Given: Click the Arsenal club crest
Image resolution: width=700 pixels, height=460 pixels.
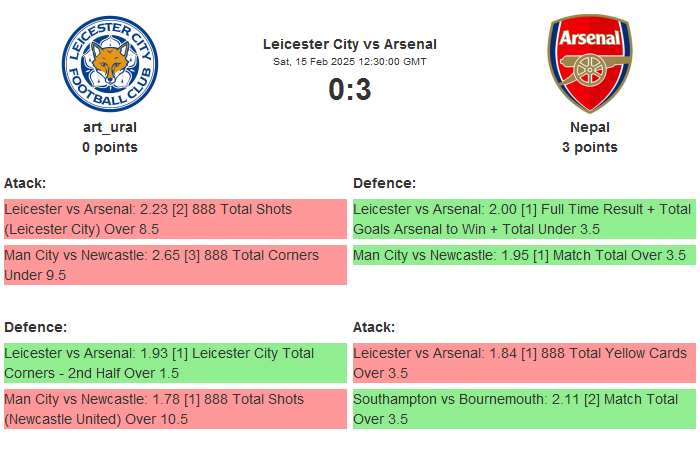Looking at the screenshot, I should [x=589, y=64].
